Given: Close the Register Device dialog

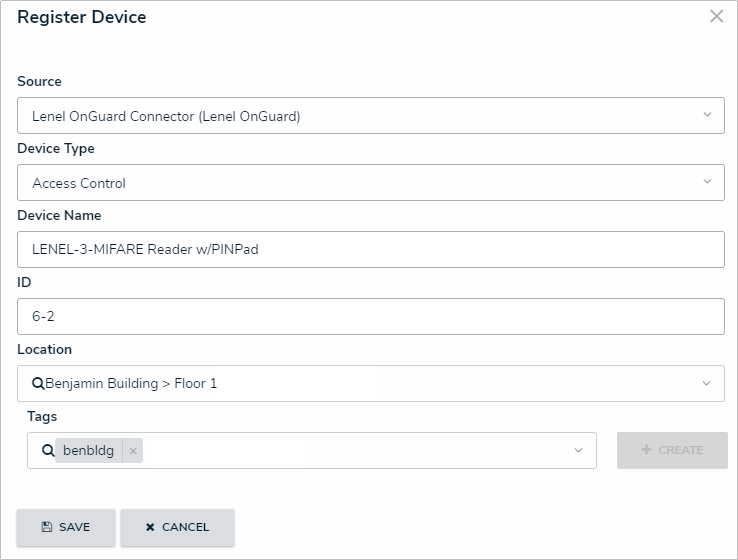Looking at the screenshot, I should (x=716, y=17).
